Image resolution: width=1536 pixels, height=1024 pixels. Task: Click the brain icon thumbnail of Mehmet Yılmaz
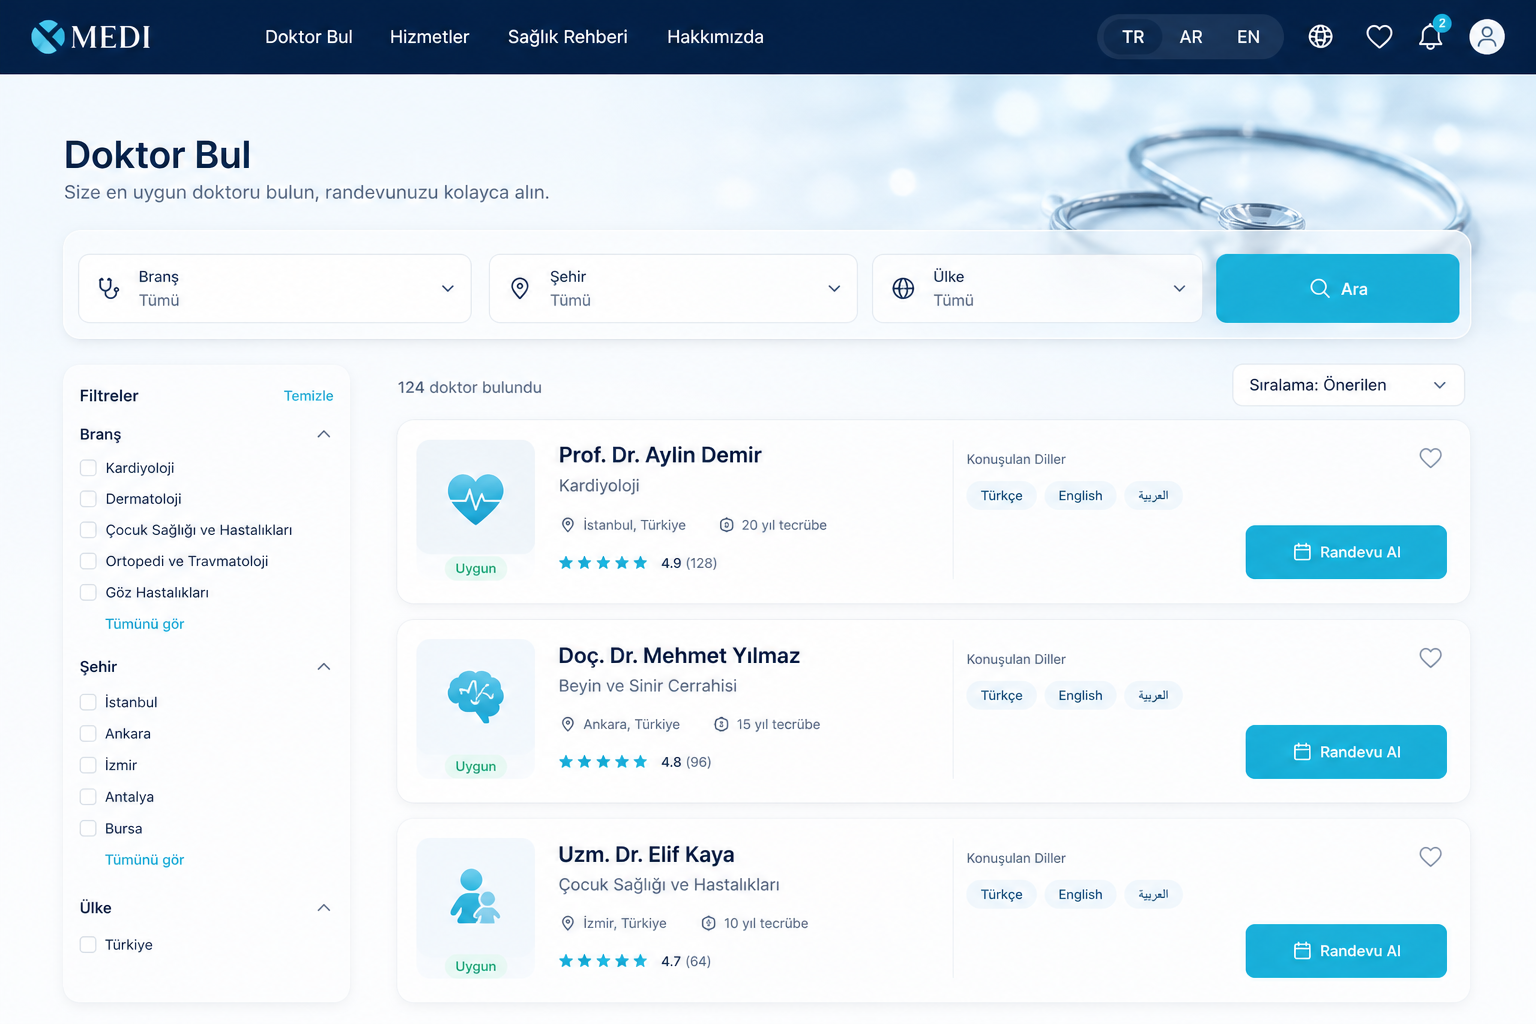tap(476, 696)
